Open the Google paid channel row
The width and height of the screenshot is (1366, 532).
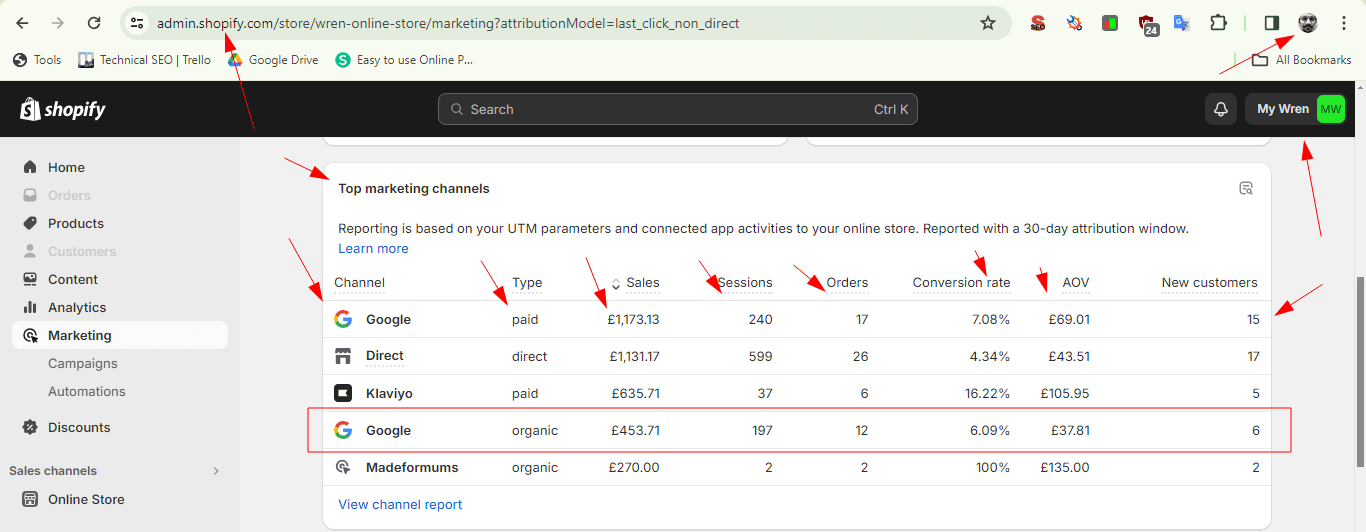coord(797,319)
